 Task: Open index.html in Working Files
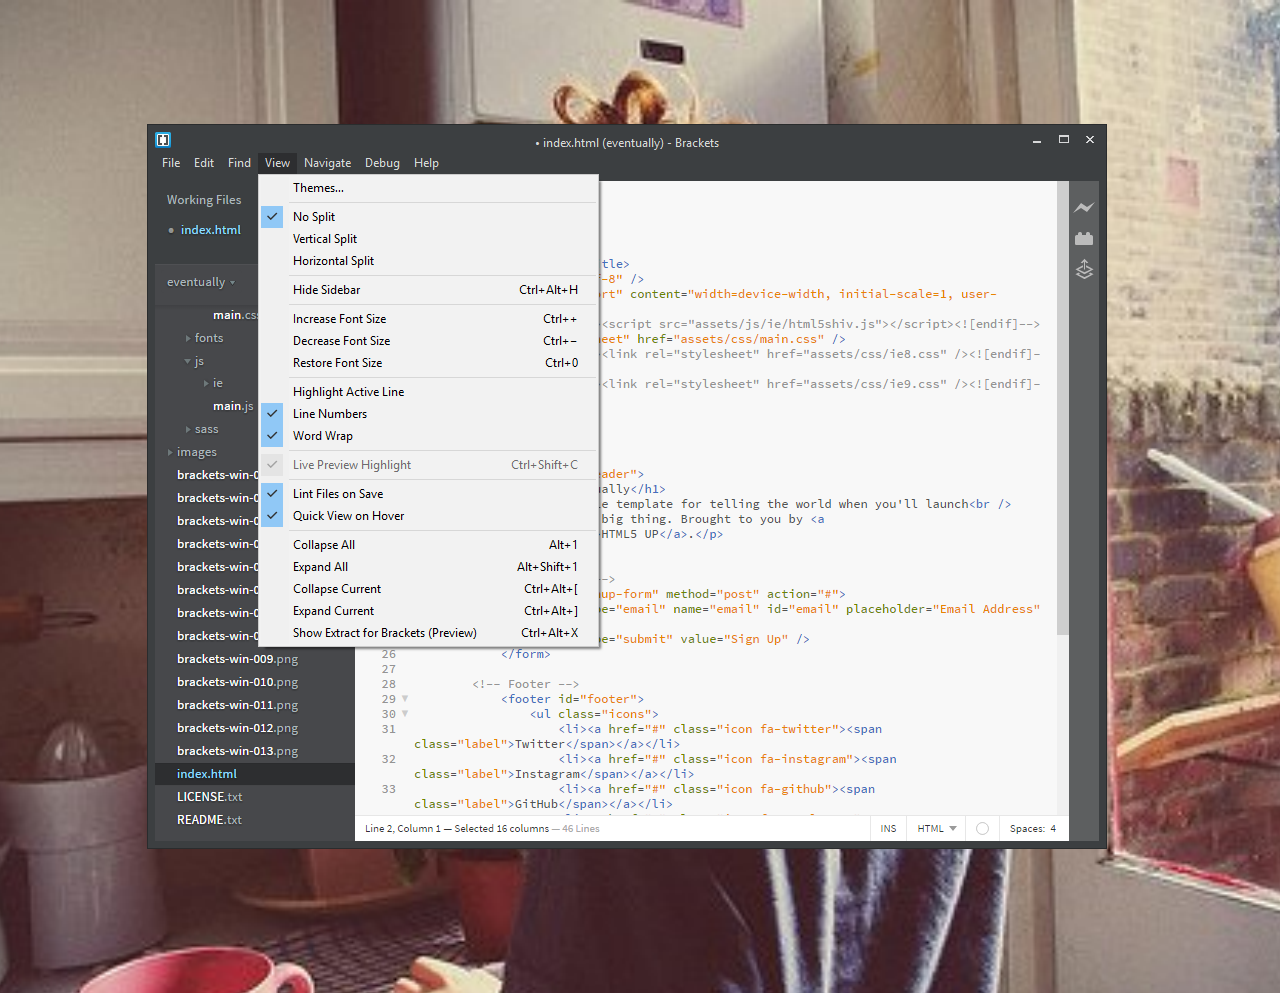pos(211,230)
